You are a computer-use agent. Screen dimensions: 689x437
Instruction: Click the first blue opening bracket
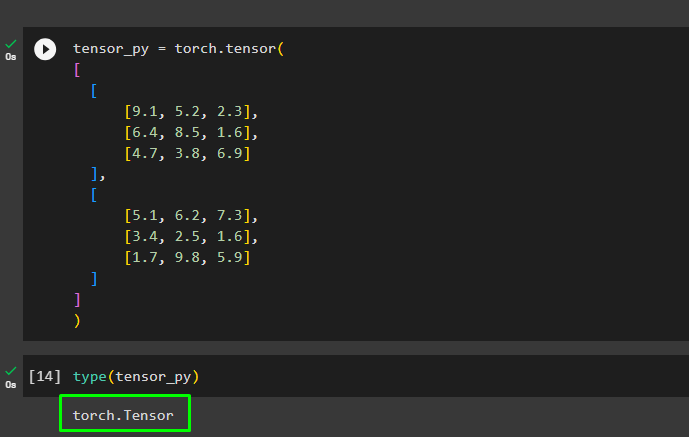point(94,91)
